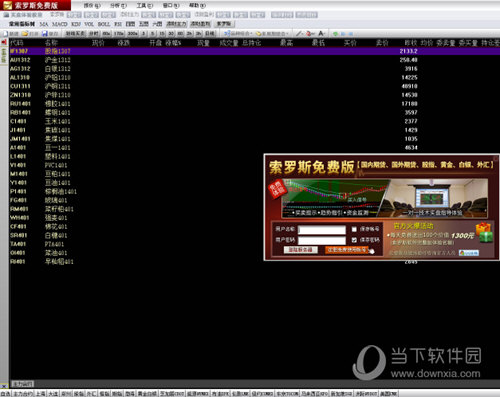Expand the pencil tool dropdown arrow
Screen dimensions: 500x397
(x=303, y=34)
